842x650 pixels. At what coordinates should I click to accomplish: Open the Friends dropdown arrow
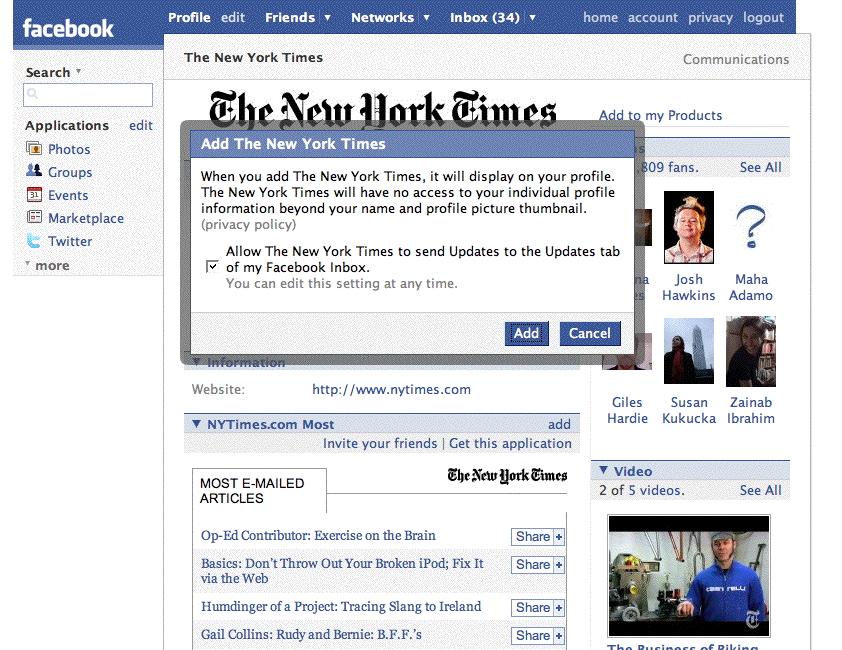pos(327,18)
